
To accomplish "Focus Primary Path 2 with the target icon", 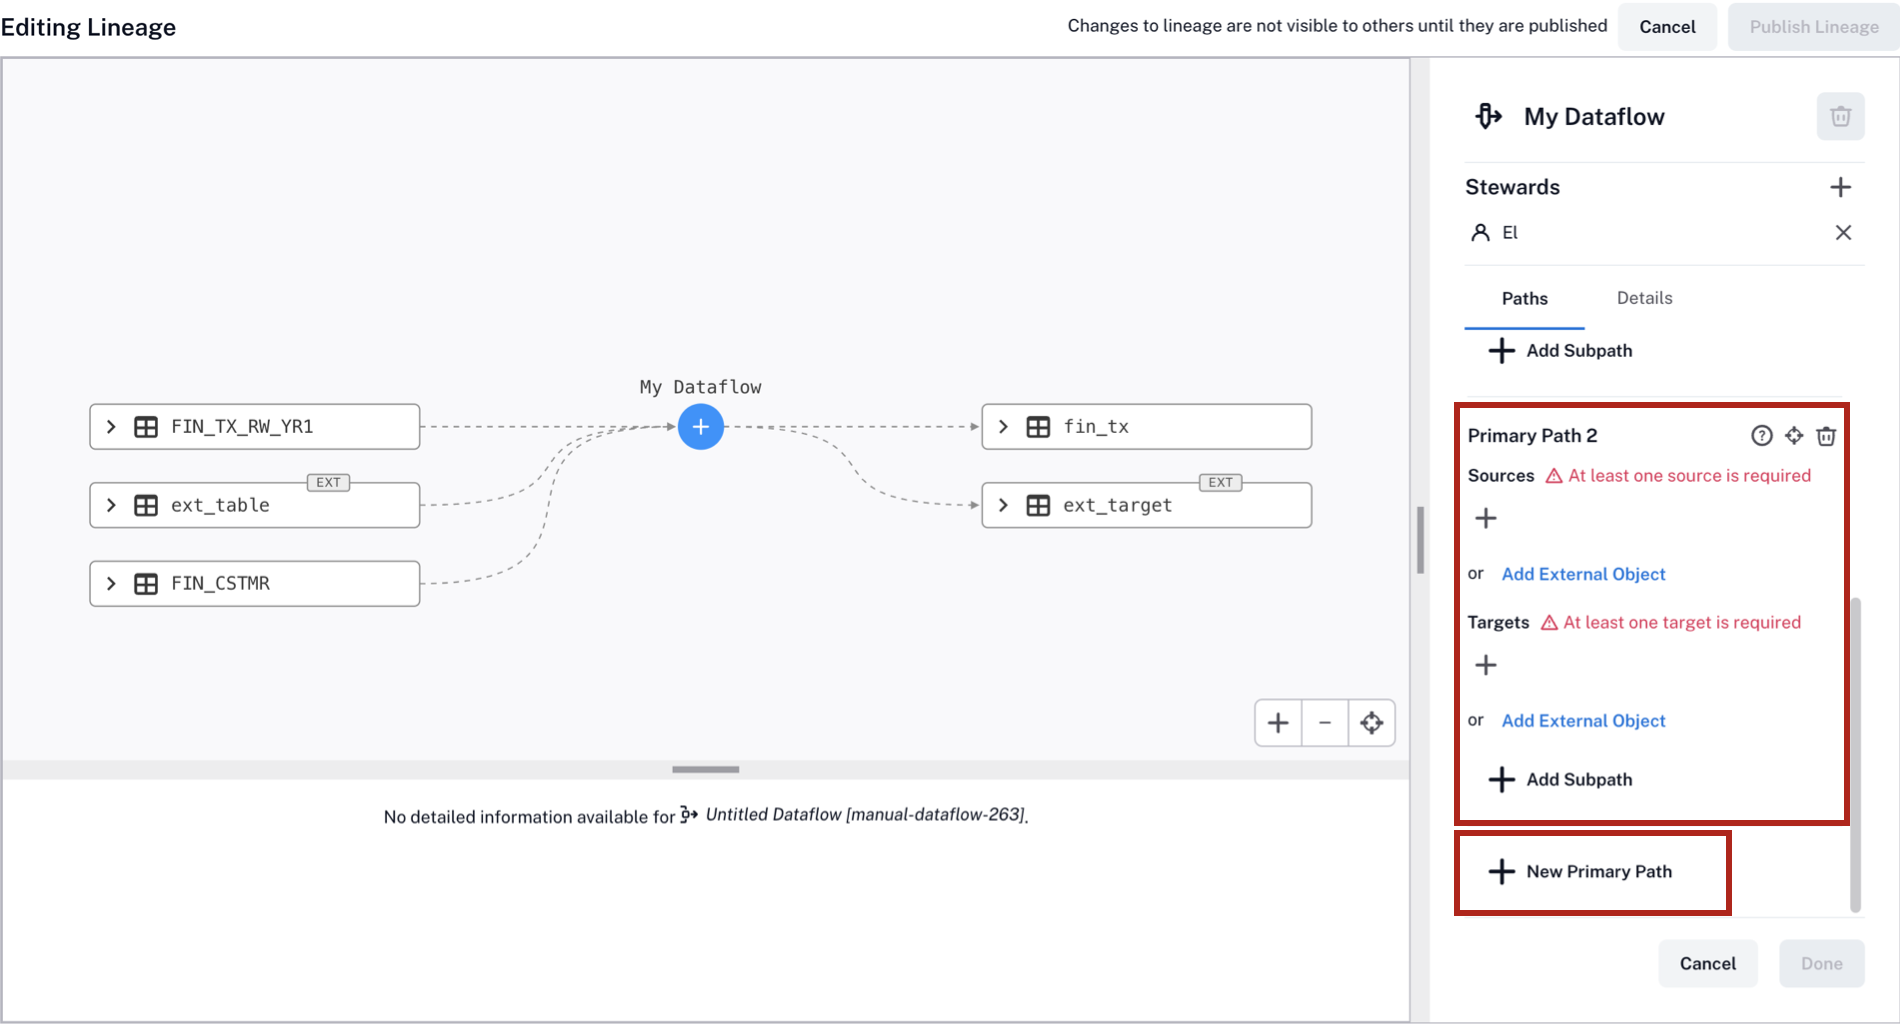I will (x=1794, y=436).
